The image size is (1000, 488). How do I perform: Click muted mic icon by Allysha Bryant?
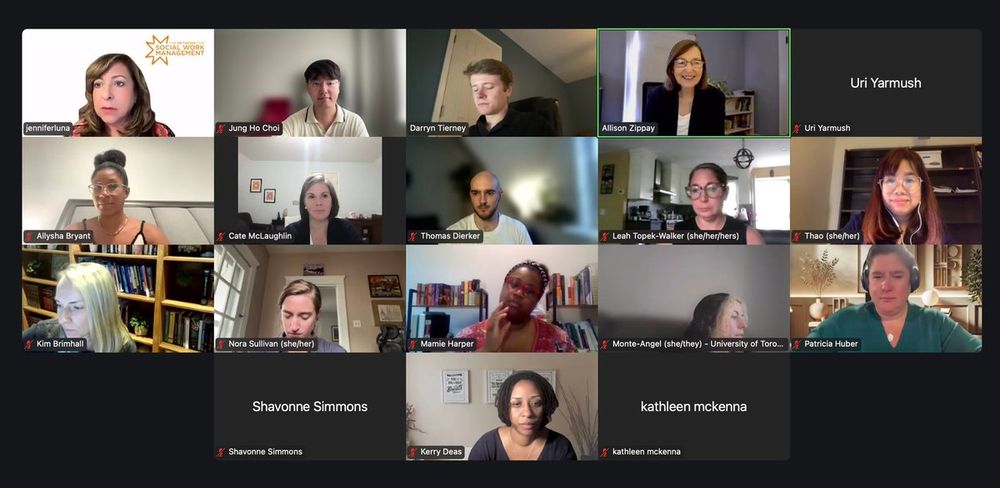click(x=30, y=237)
